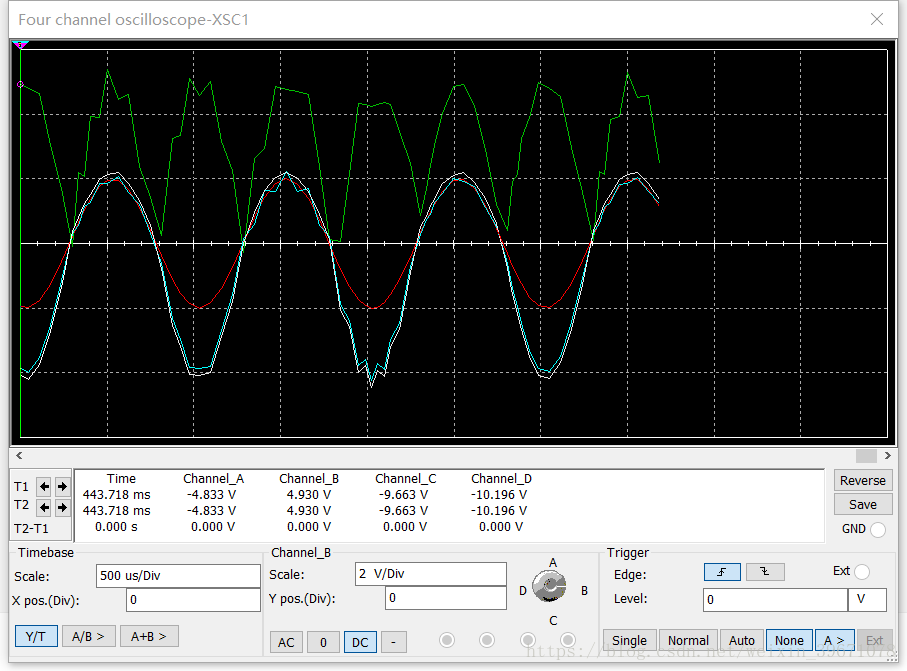
Task: Click channel letter B beside the knob
Action: point(585,591)
